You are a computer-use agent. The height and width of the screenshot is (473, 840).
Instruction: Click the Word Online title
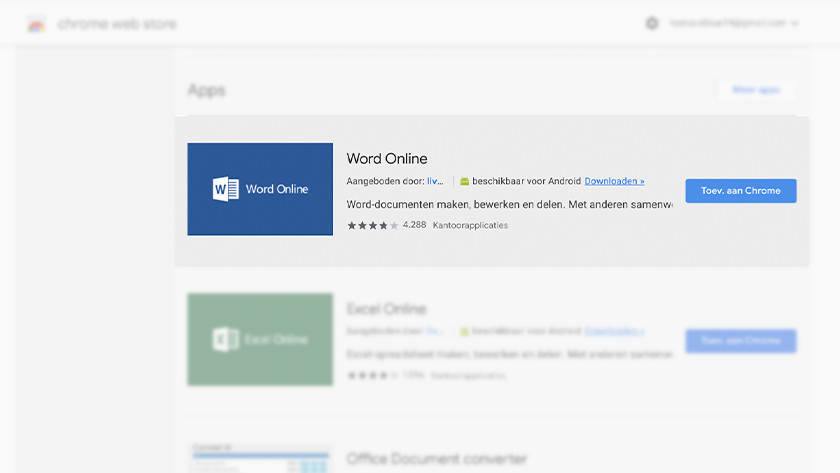point(387,158)
